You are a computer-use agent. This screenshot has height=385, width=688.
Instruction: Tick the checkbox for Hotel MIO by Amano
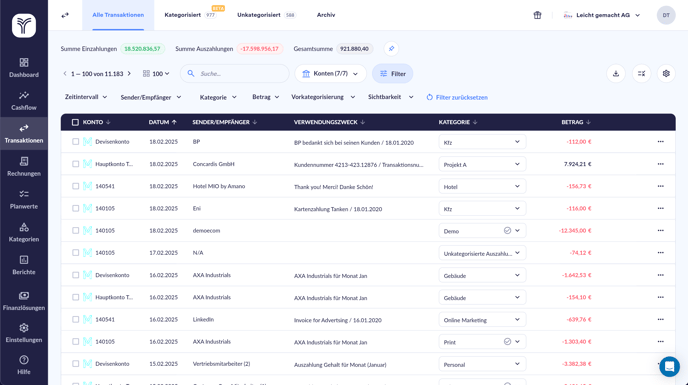[x=75, y=186]
